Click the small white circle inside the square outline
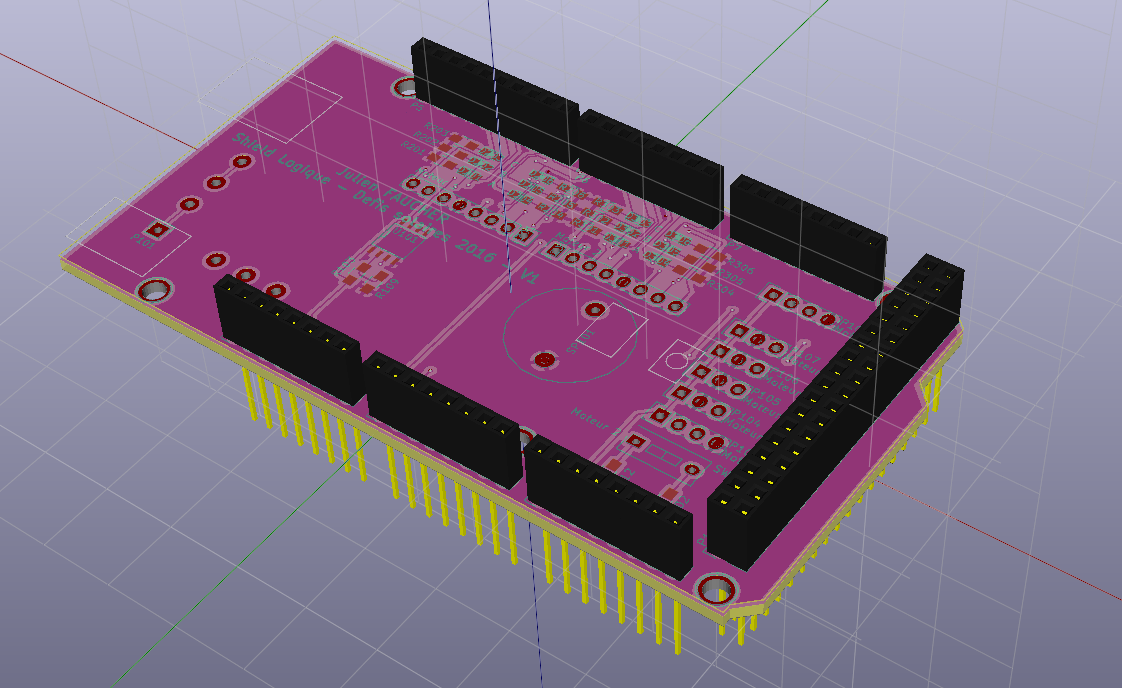Image resolution: width=1122 pixels, height=688 pixels. (678, 360)
